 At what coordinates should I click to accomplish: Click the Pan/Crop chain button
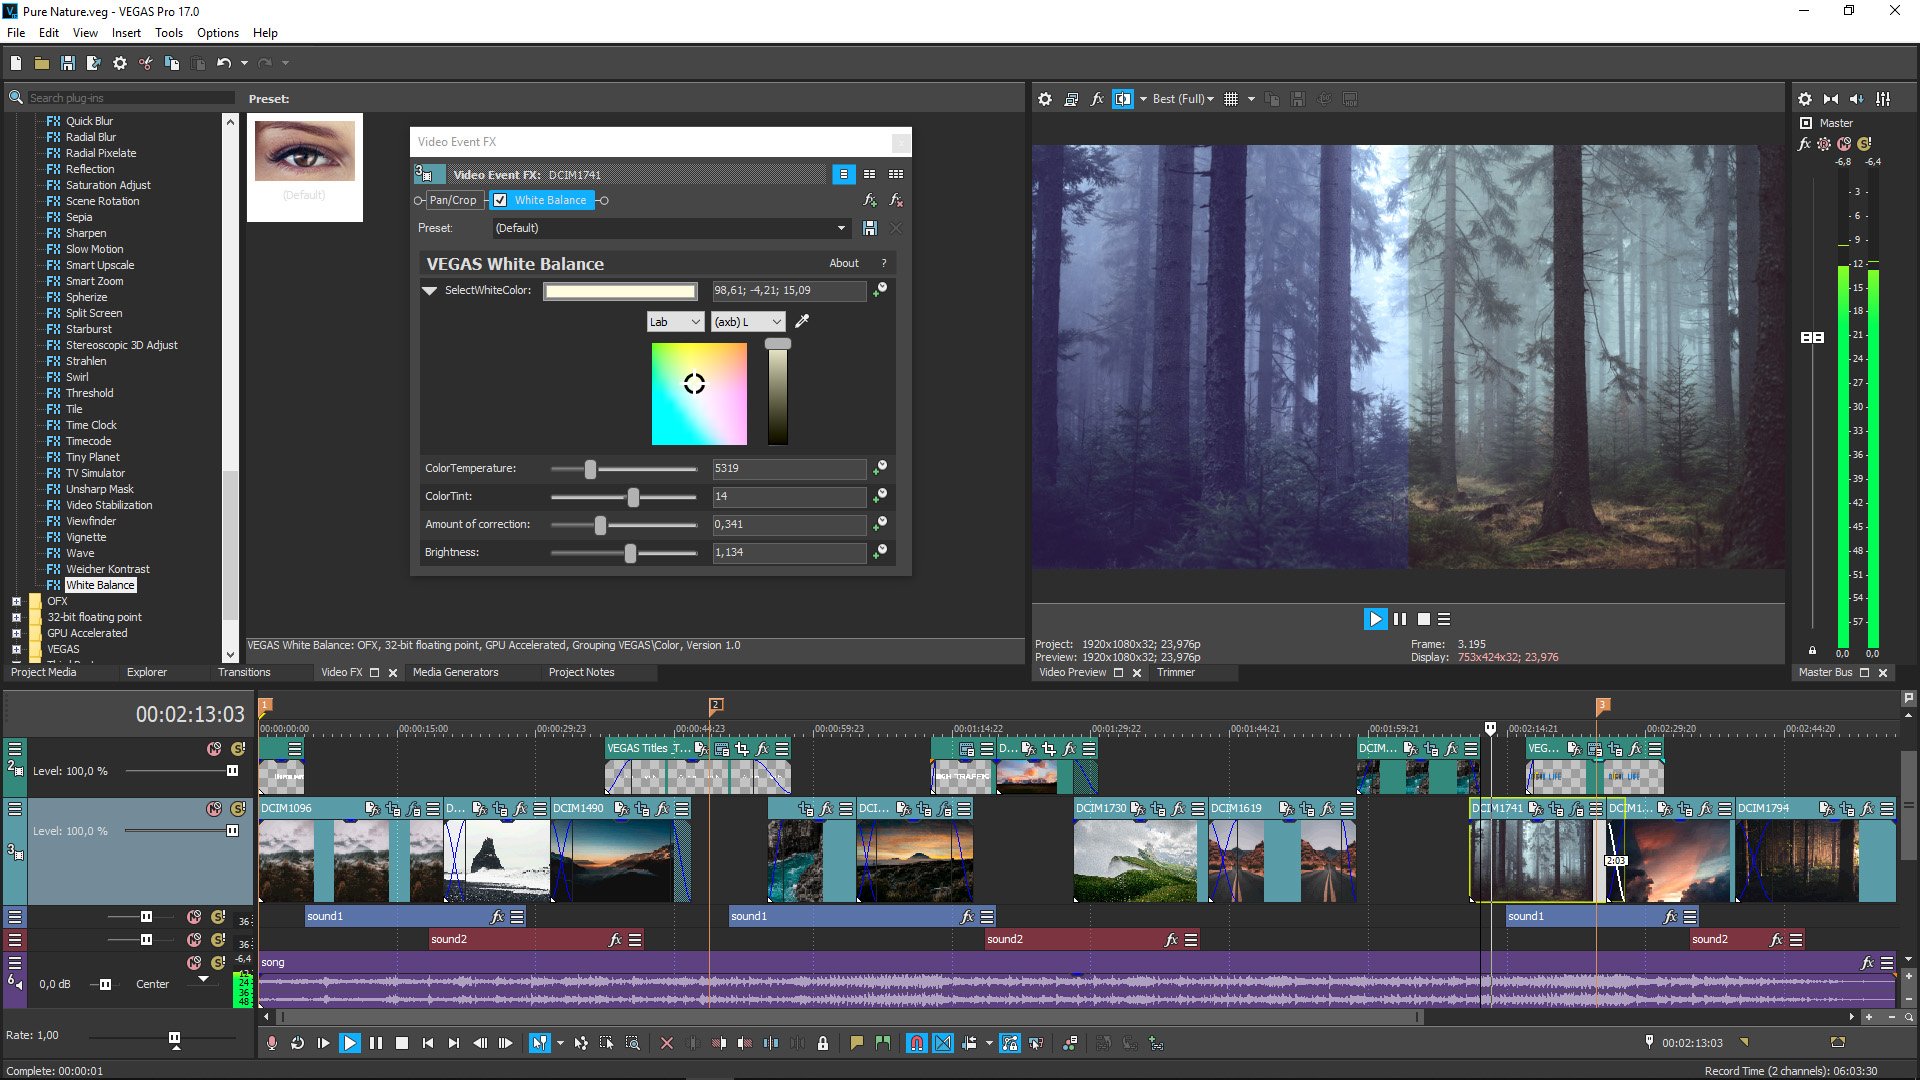(x=453, y=200)
